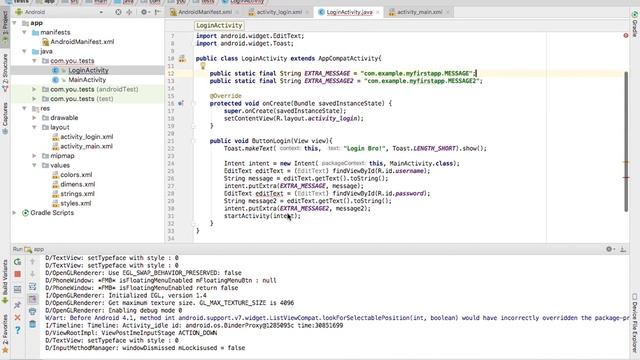640x360 pixels.
Task: Rerun the app from Run panel
Action: click(x=18, y=262)
